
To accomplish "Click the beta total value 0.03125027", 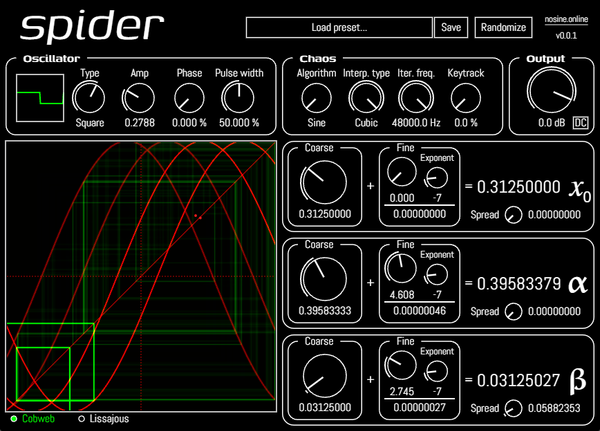I will (518, 381).
